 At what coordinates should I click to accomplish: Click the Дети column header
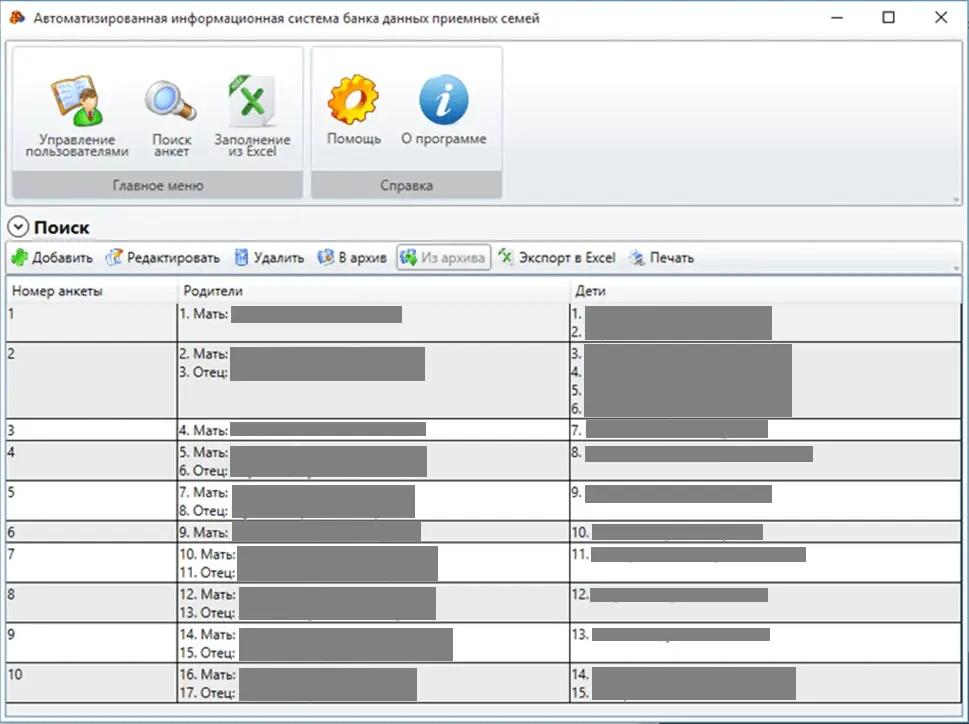(x=765, y=291)
